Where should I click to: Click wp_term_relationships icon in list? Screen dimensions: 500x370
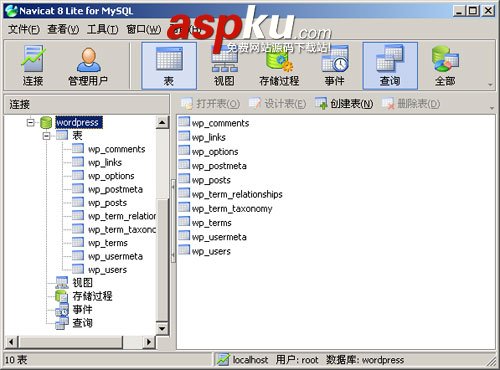[x=184, y=193]
